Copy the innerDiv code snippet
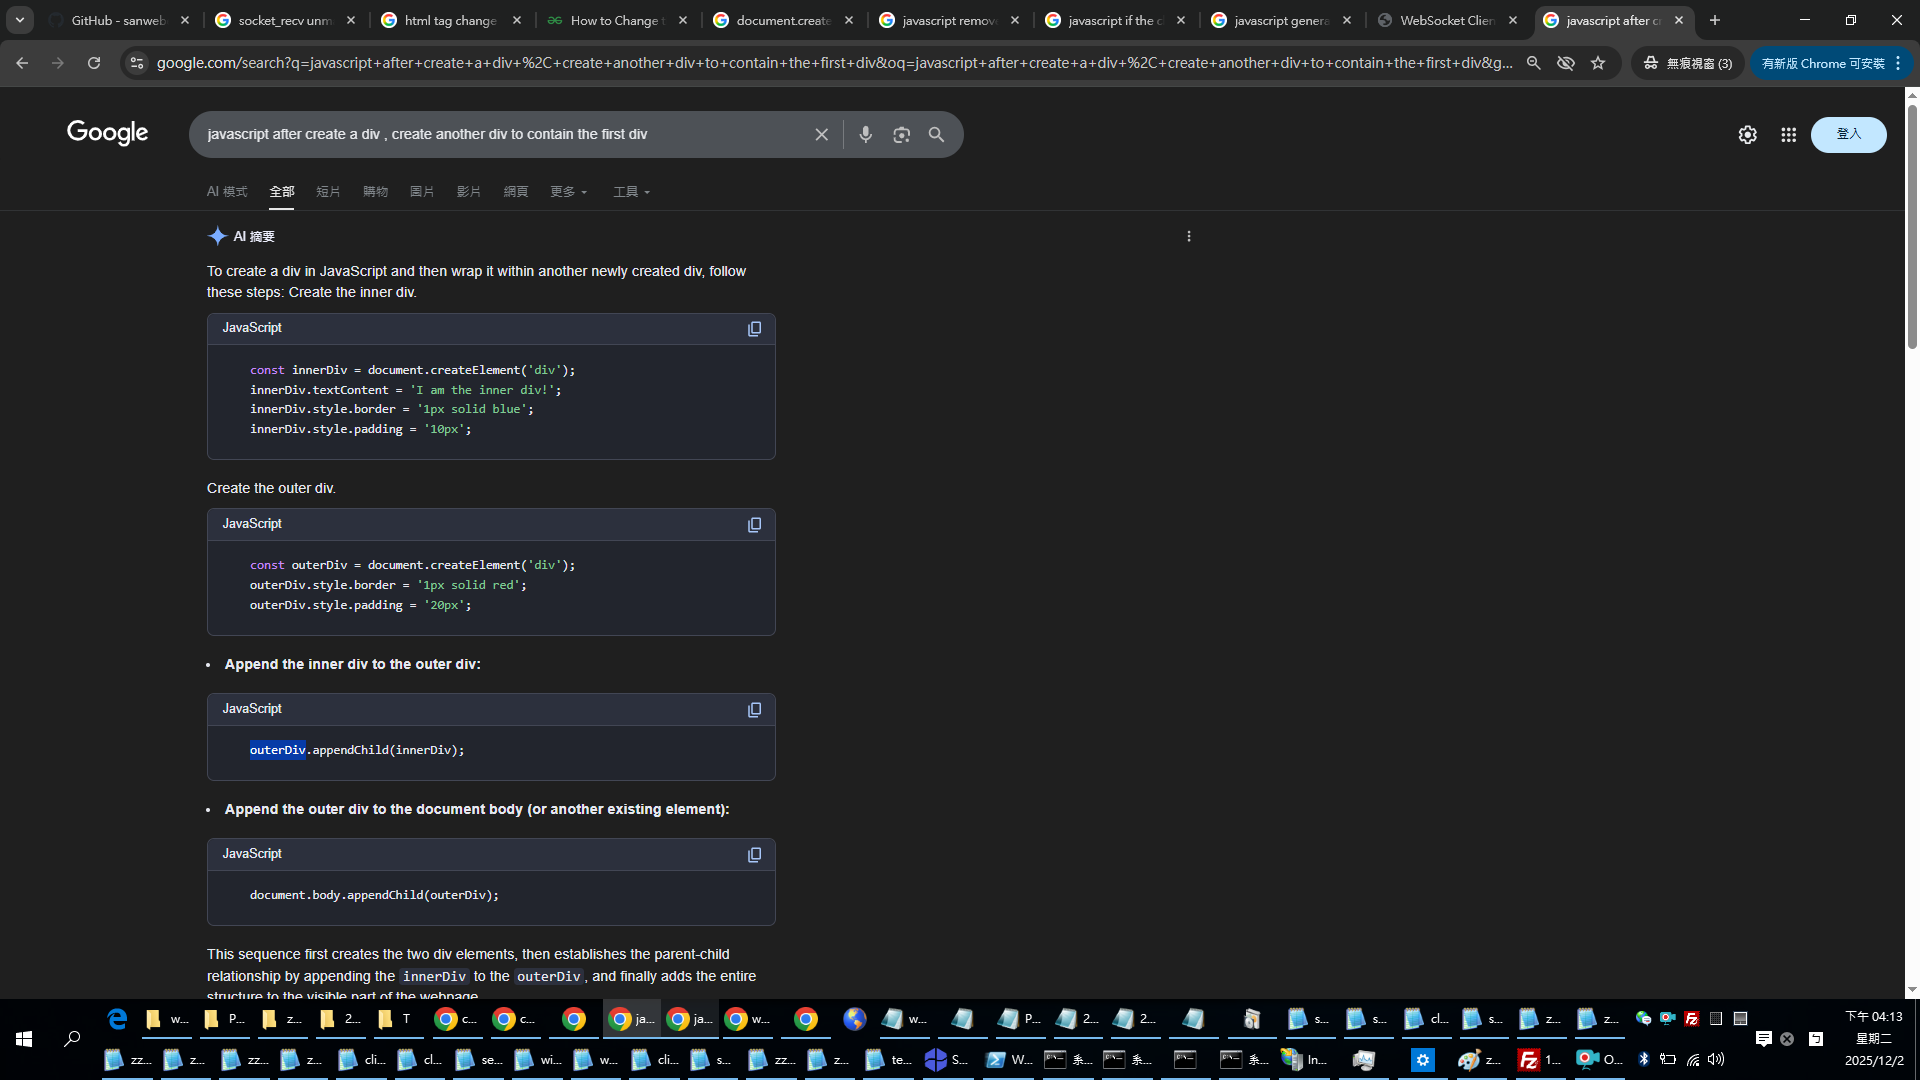This screenshot has height=1080, width=1920. (x=754, y=329)
